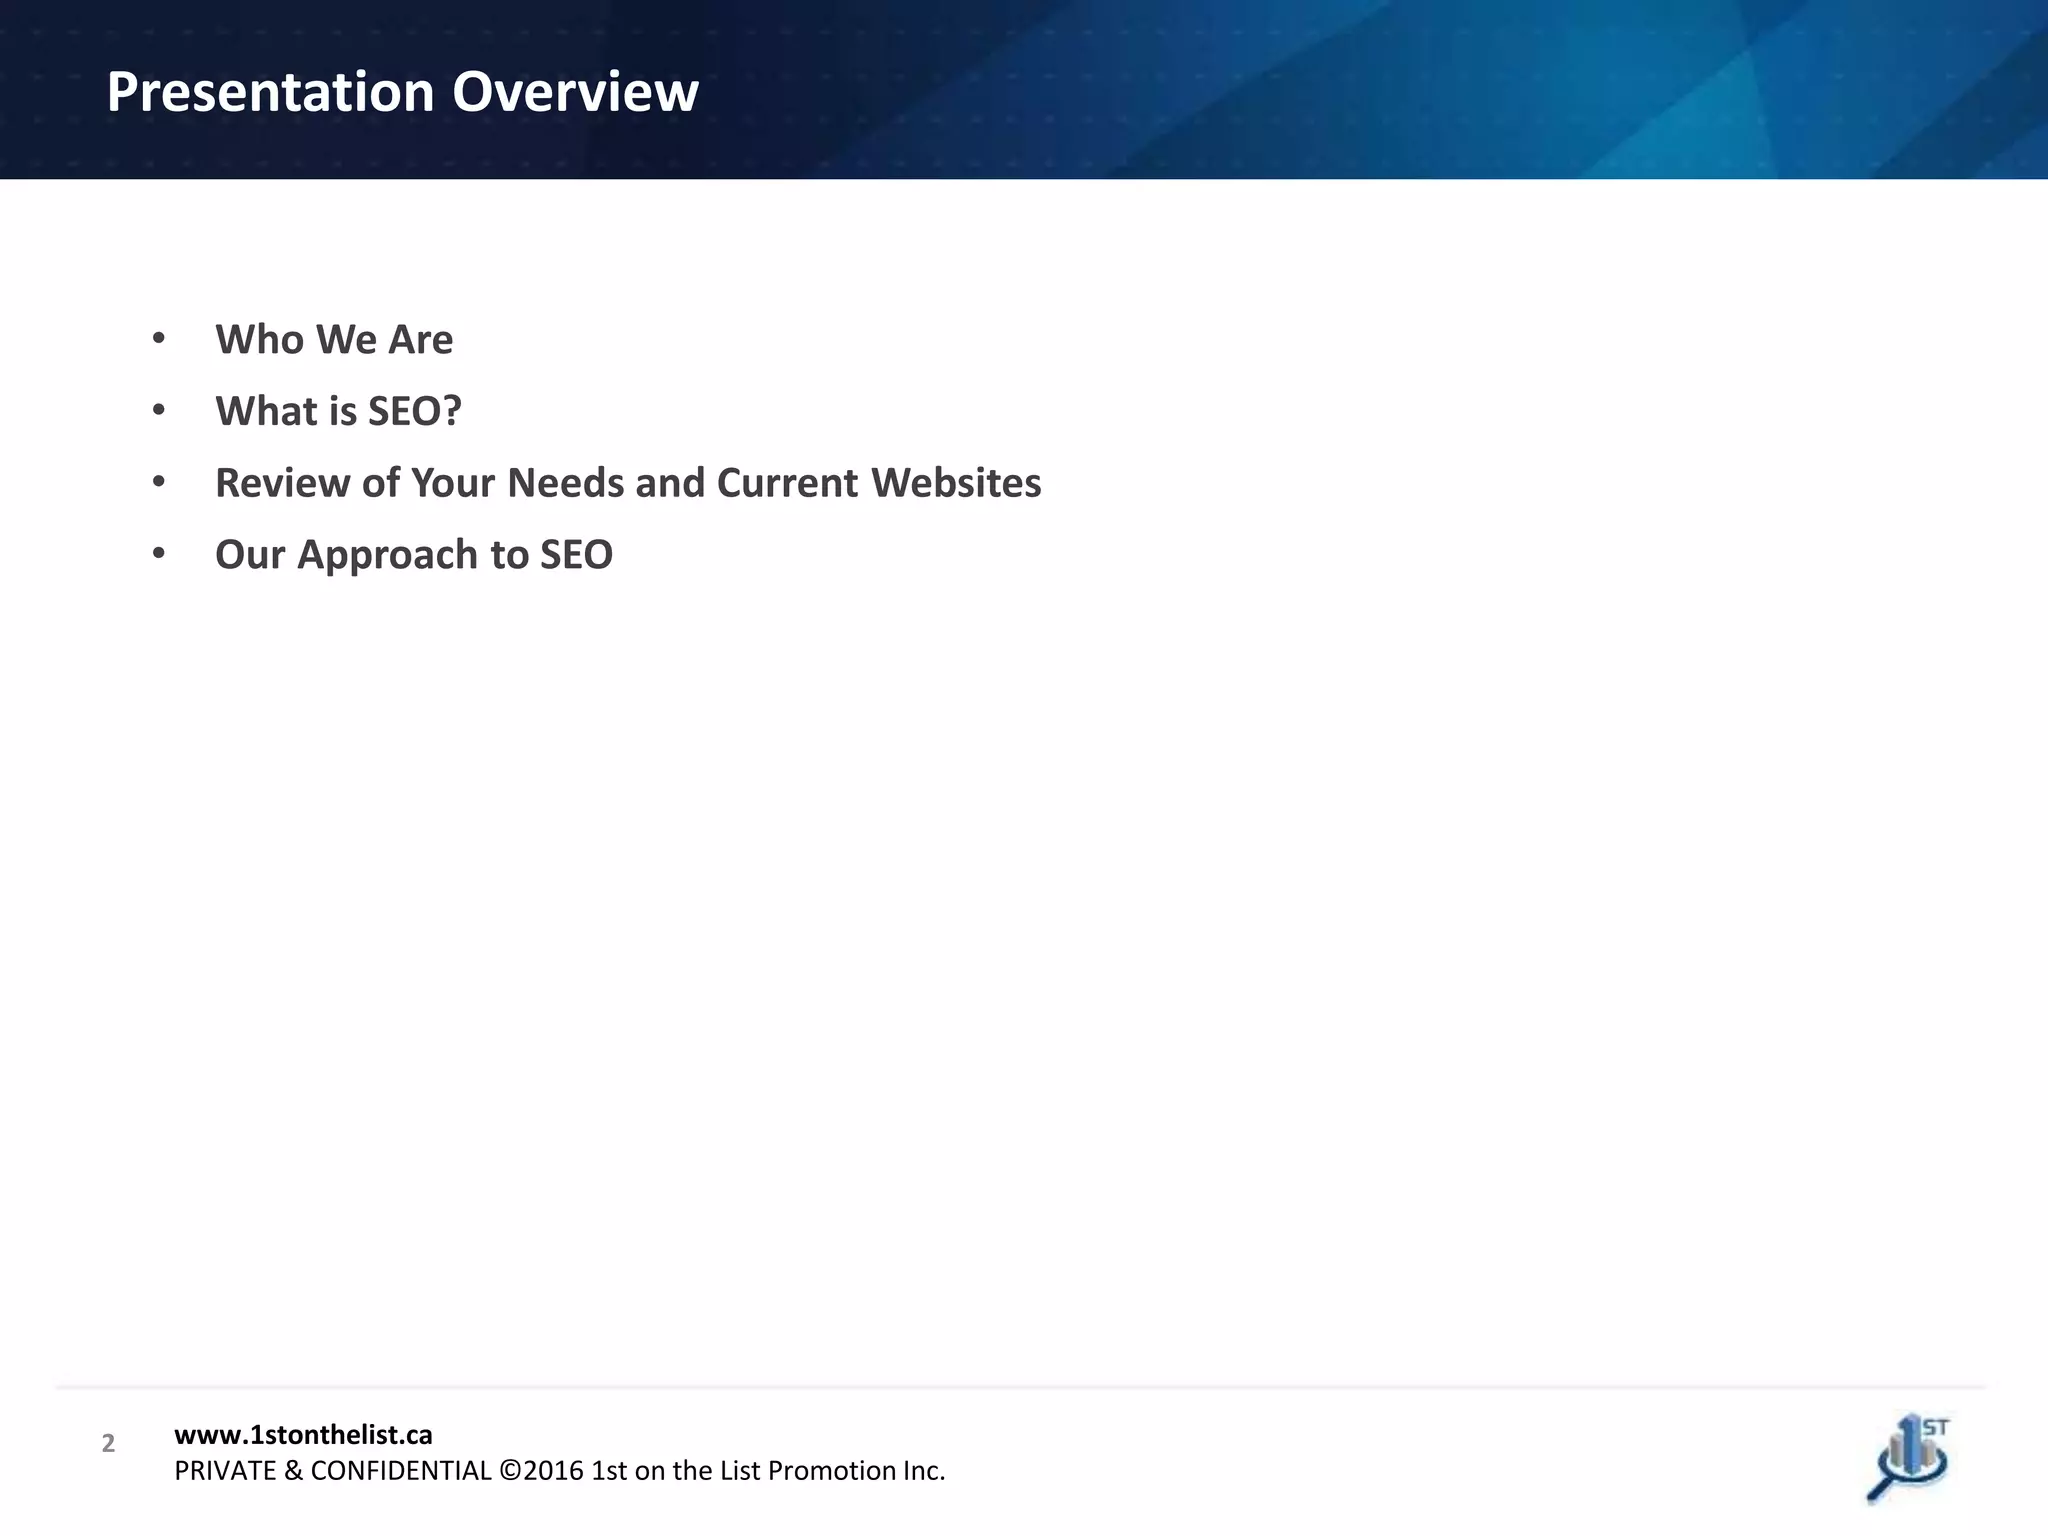Click 1st on the List Promotion Inc. text
2048x1536 pixels.
pos(768,1471)
